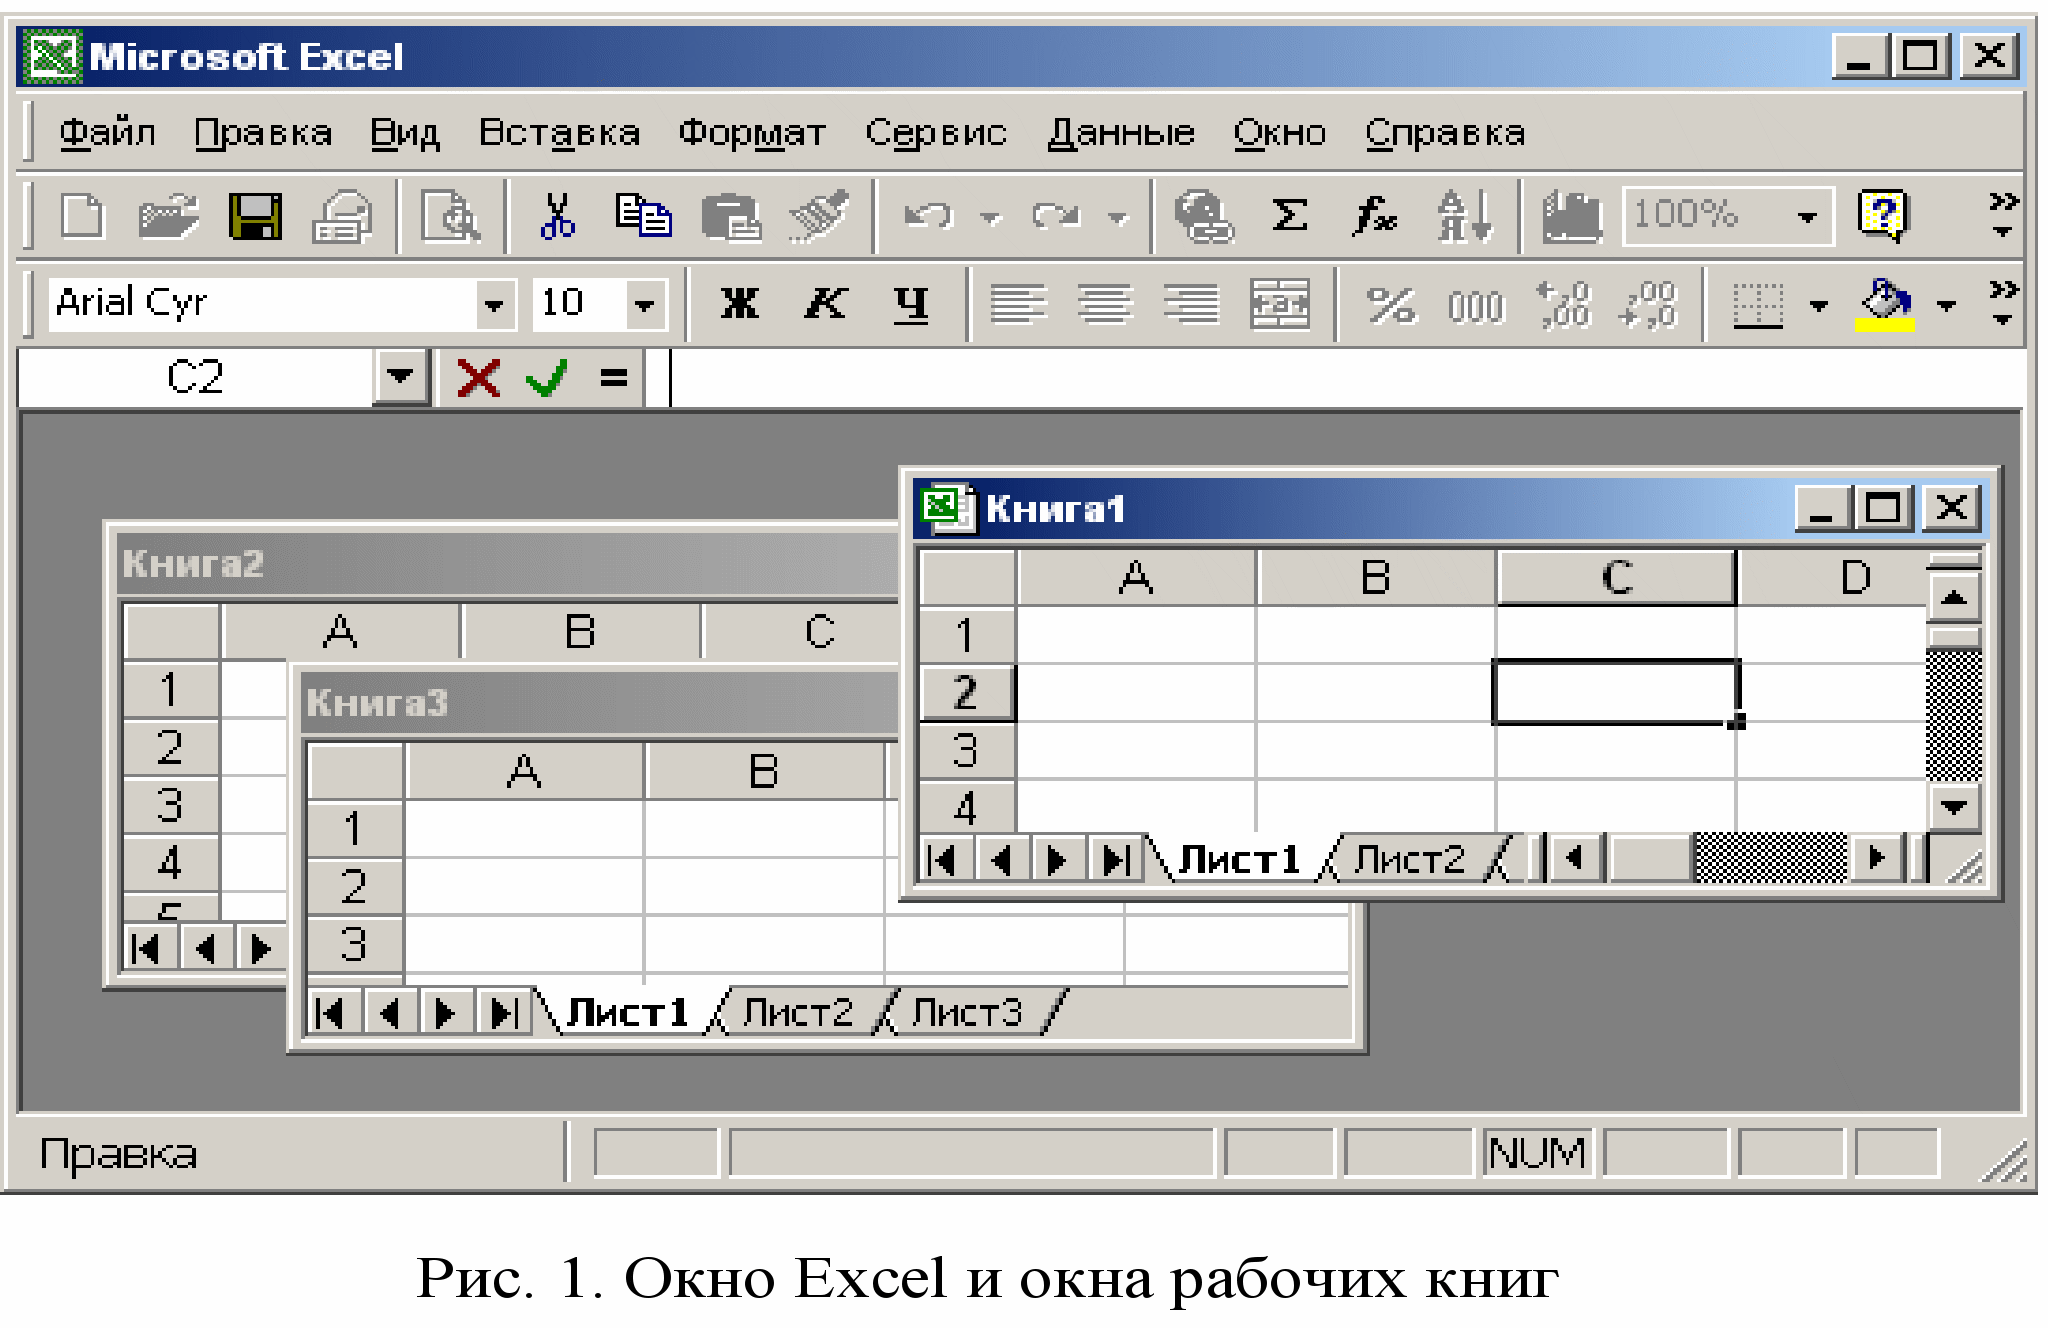The image size is (2048, 1328).
Task: Click the Книга2 window title bar
Action: 507,563
